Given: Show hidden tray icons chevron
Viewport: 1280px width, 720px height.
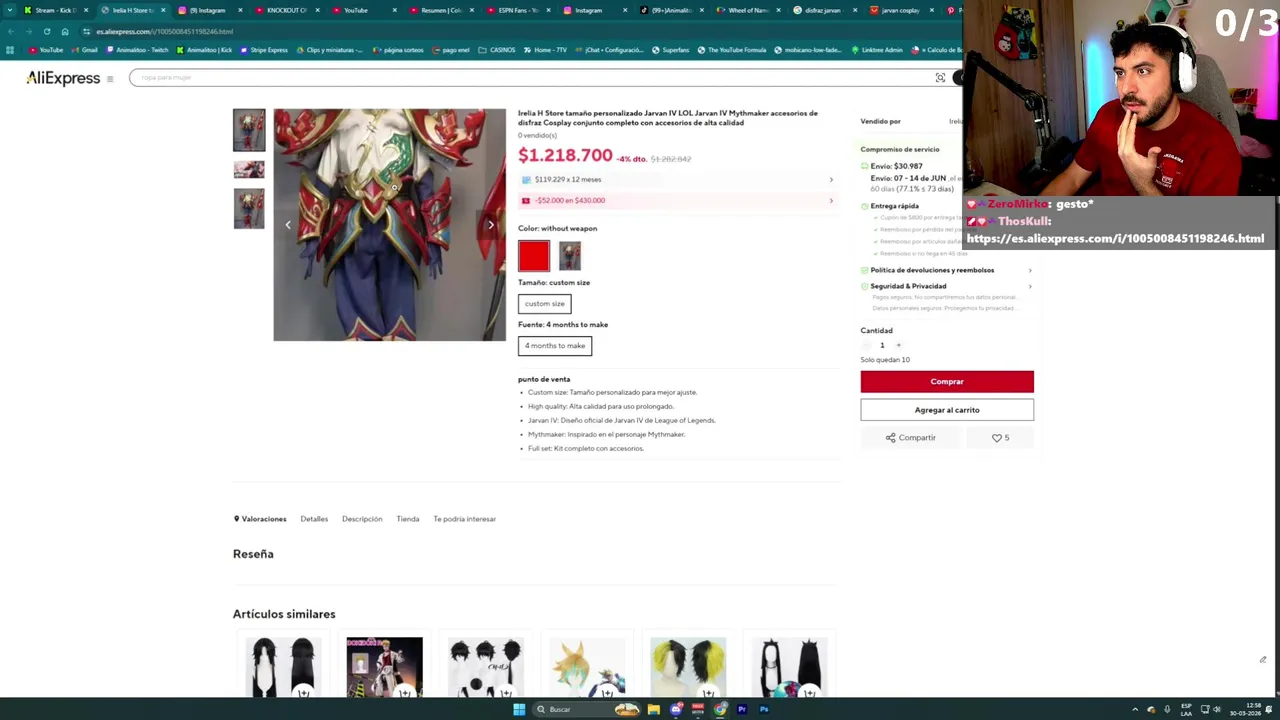Looking at the screenshot, I should (x=1135, y=709).
